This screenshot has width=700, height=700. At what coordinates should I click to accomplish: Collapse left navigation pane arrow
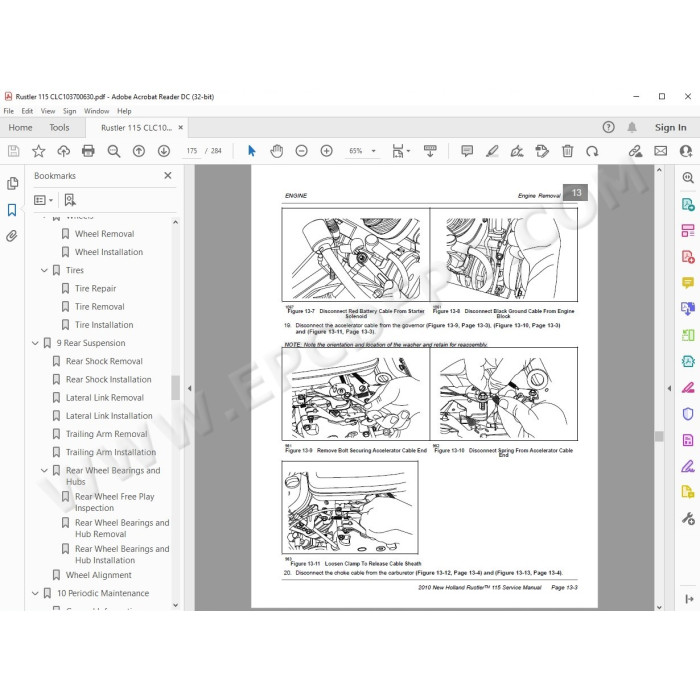click(189, 388)
